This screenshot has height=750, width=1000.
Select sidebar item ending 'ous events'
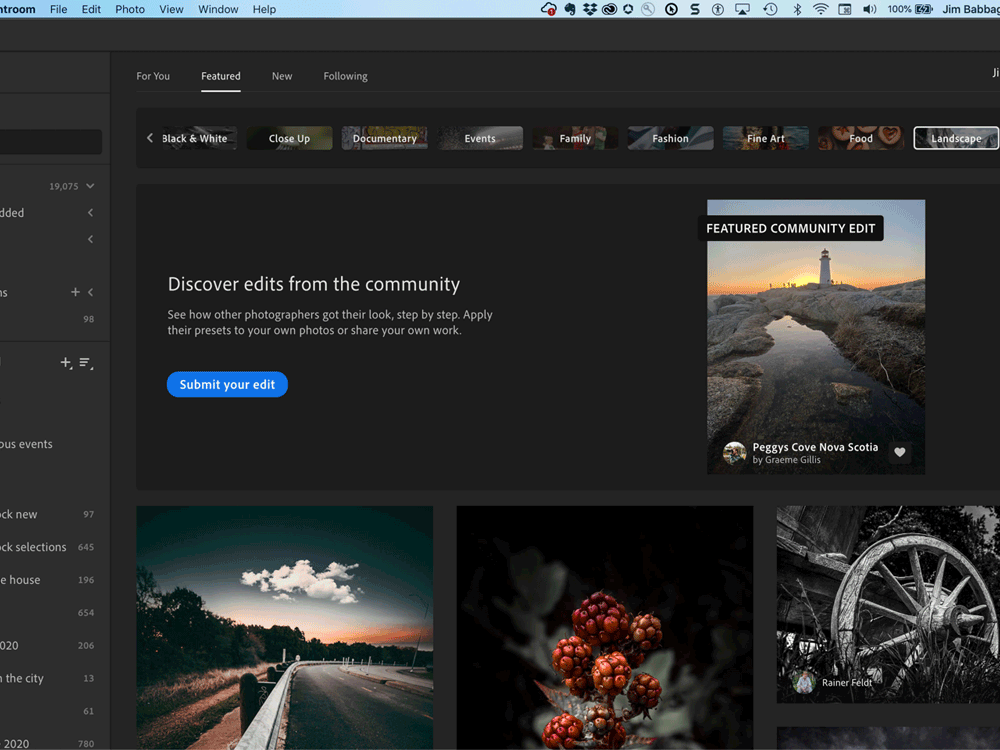pyautogui.click(x=26, y=444)
